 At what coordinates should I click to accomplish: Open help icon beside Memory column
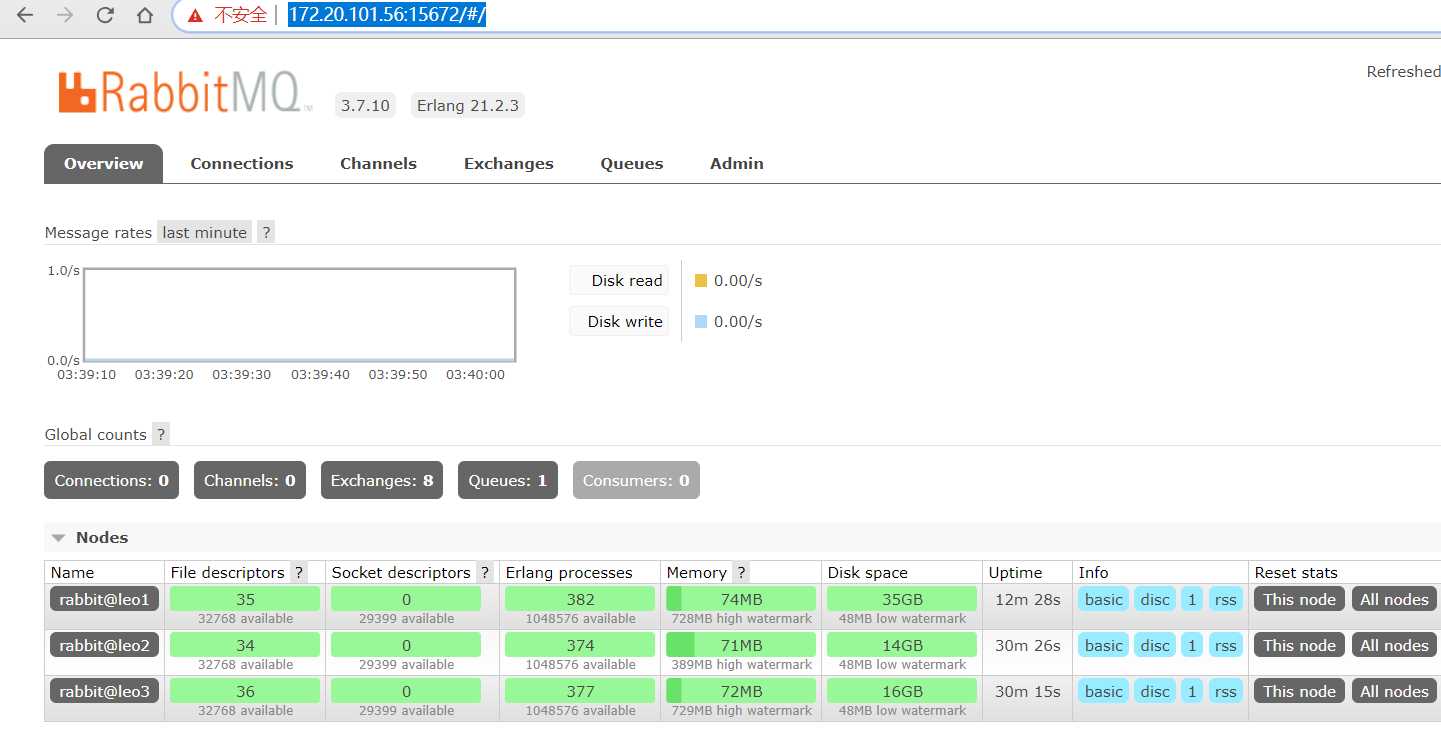741,573
